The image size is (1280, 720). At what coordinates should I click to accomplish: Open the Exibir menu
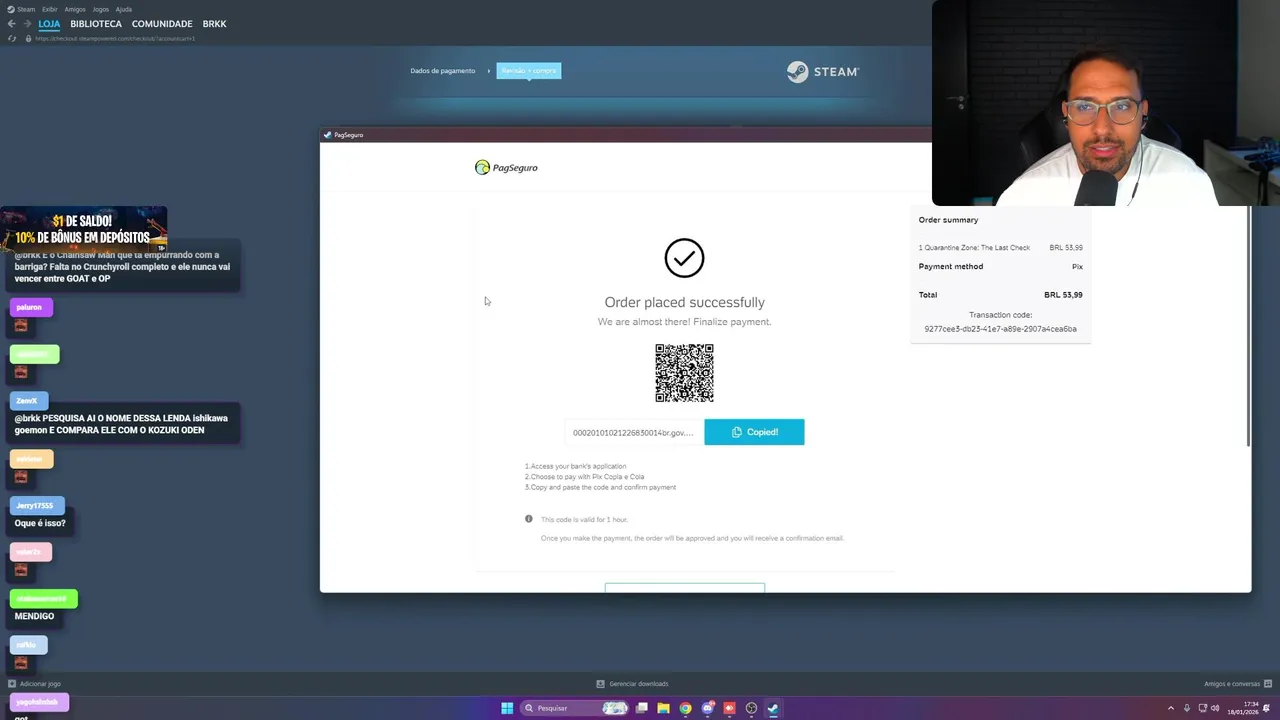[49, 9]
